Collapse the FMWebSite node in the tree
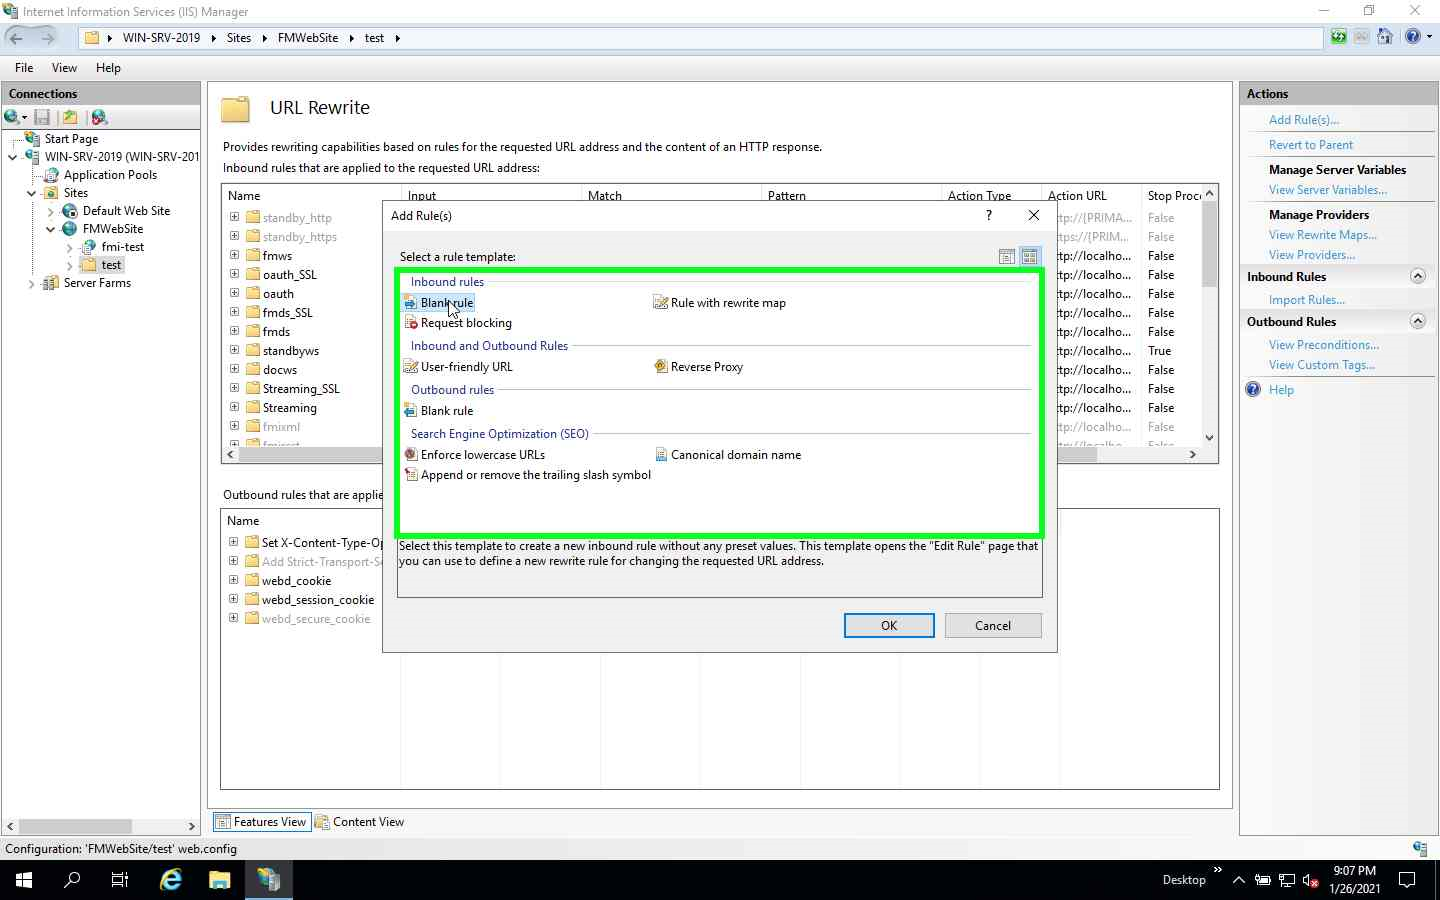 click(x=48, y=228)
